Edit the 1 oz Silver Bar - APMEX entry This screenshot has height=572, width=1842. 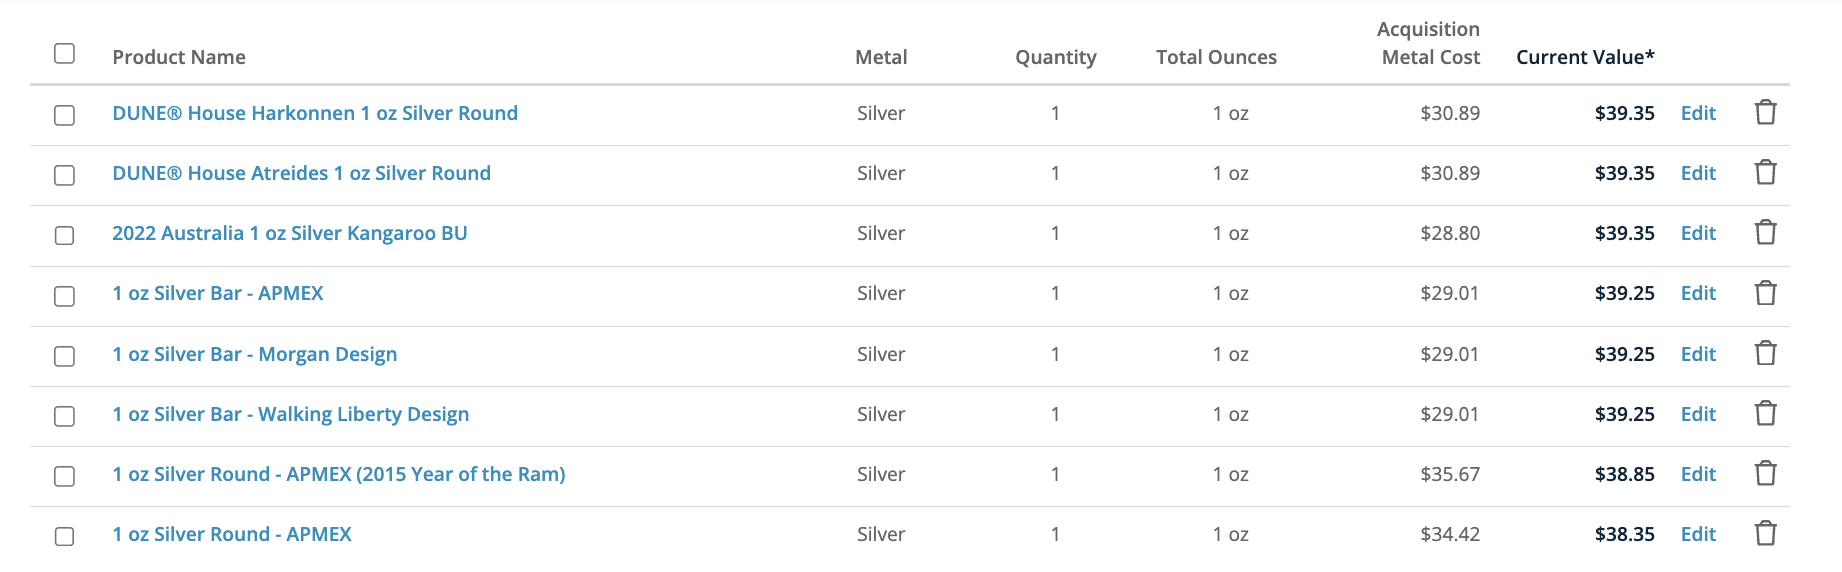tap(1698, 293)
